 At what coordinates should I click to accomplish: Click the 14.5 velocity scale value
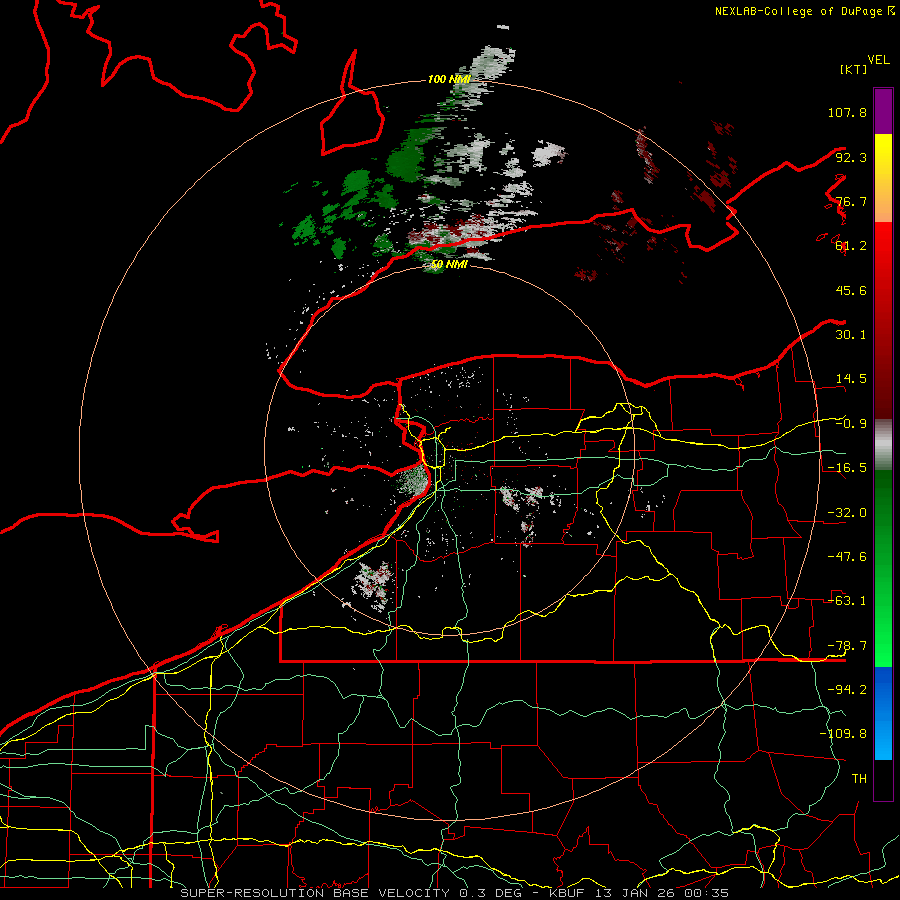coord(851,379)
